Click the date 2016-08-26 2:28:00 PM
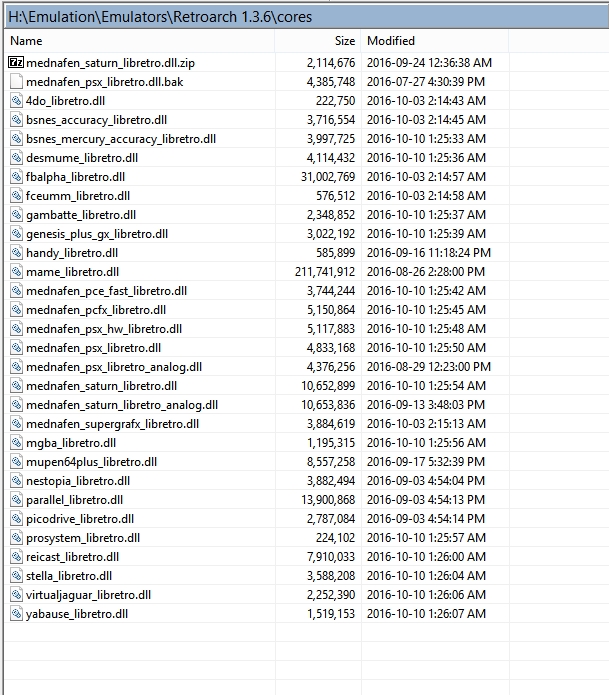 click(x=426, y=272)
